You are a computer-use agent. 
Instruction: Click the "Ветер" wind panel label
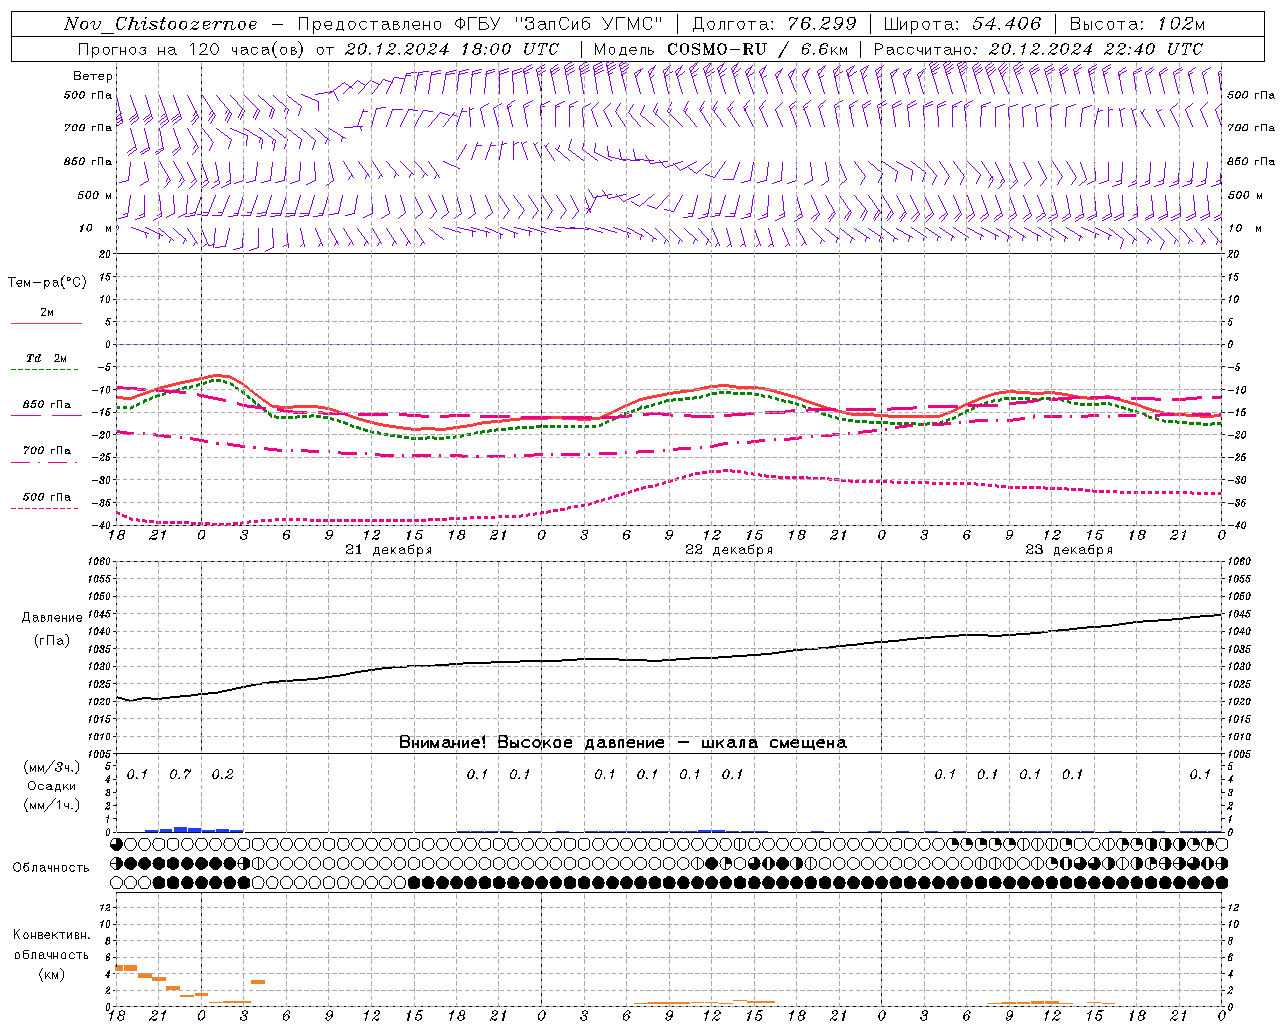pos(92,76)
